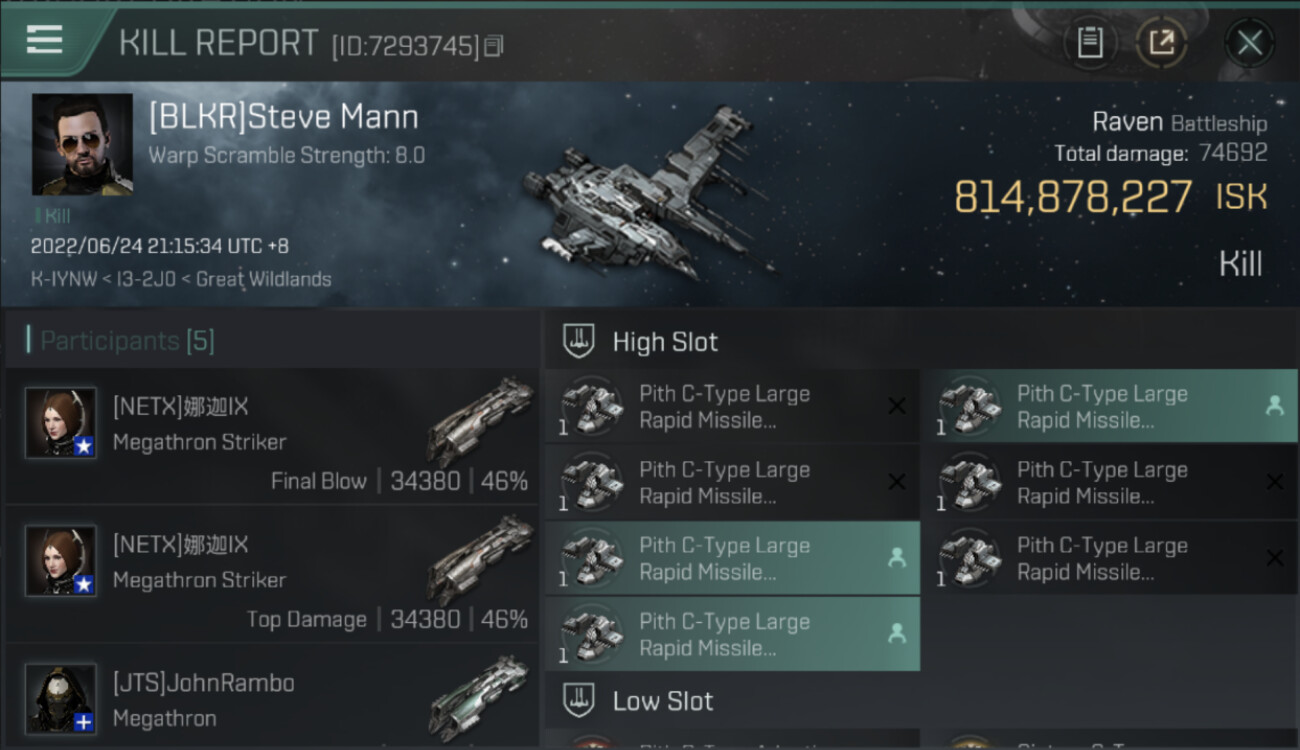Screen dimensions: 1300x750
Task: Open the hamburger menu
Action: click(45, 40)
